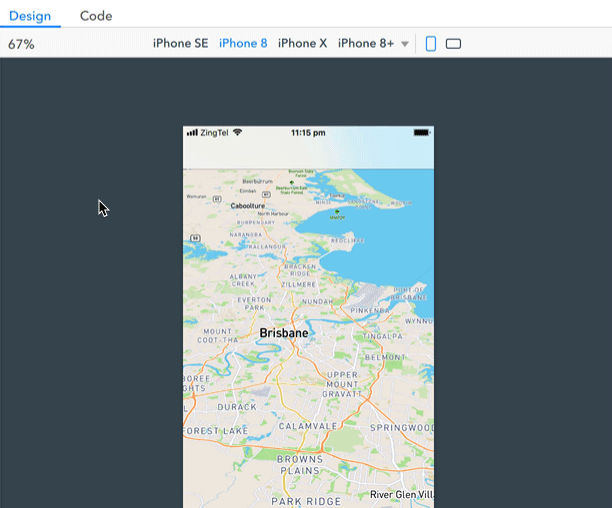The image size is (612, 508).
Task: Switch to portrait orientation icon
Action: [x=431, y=44]
